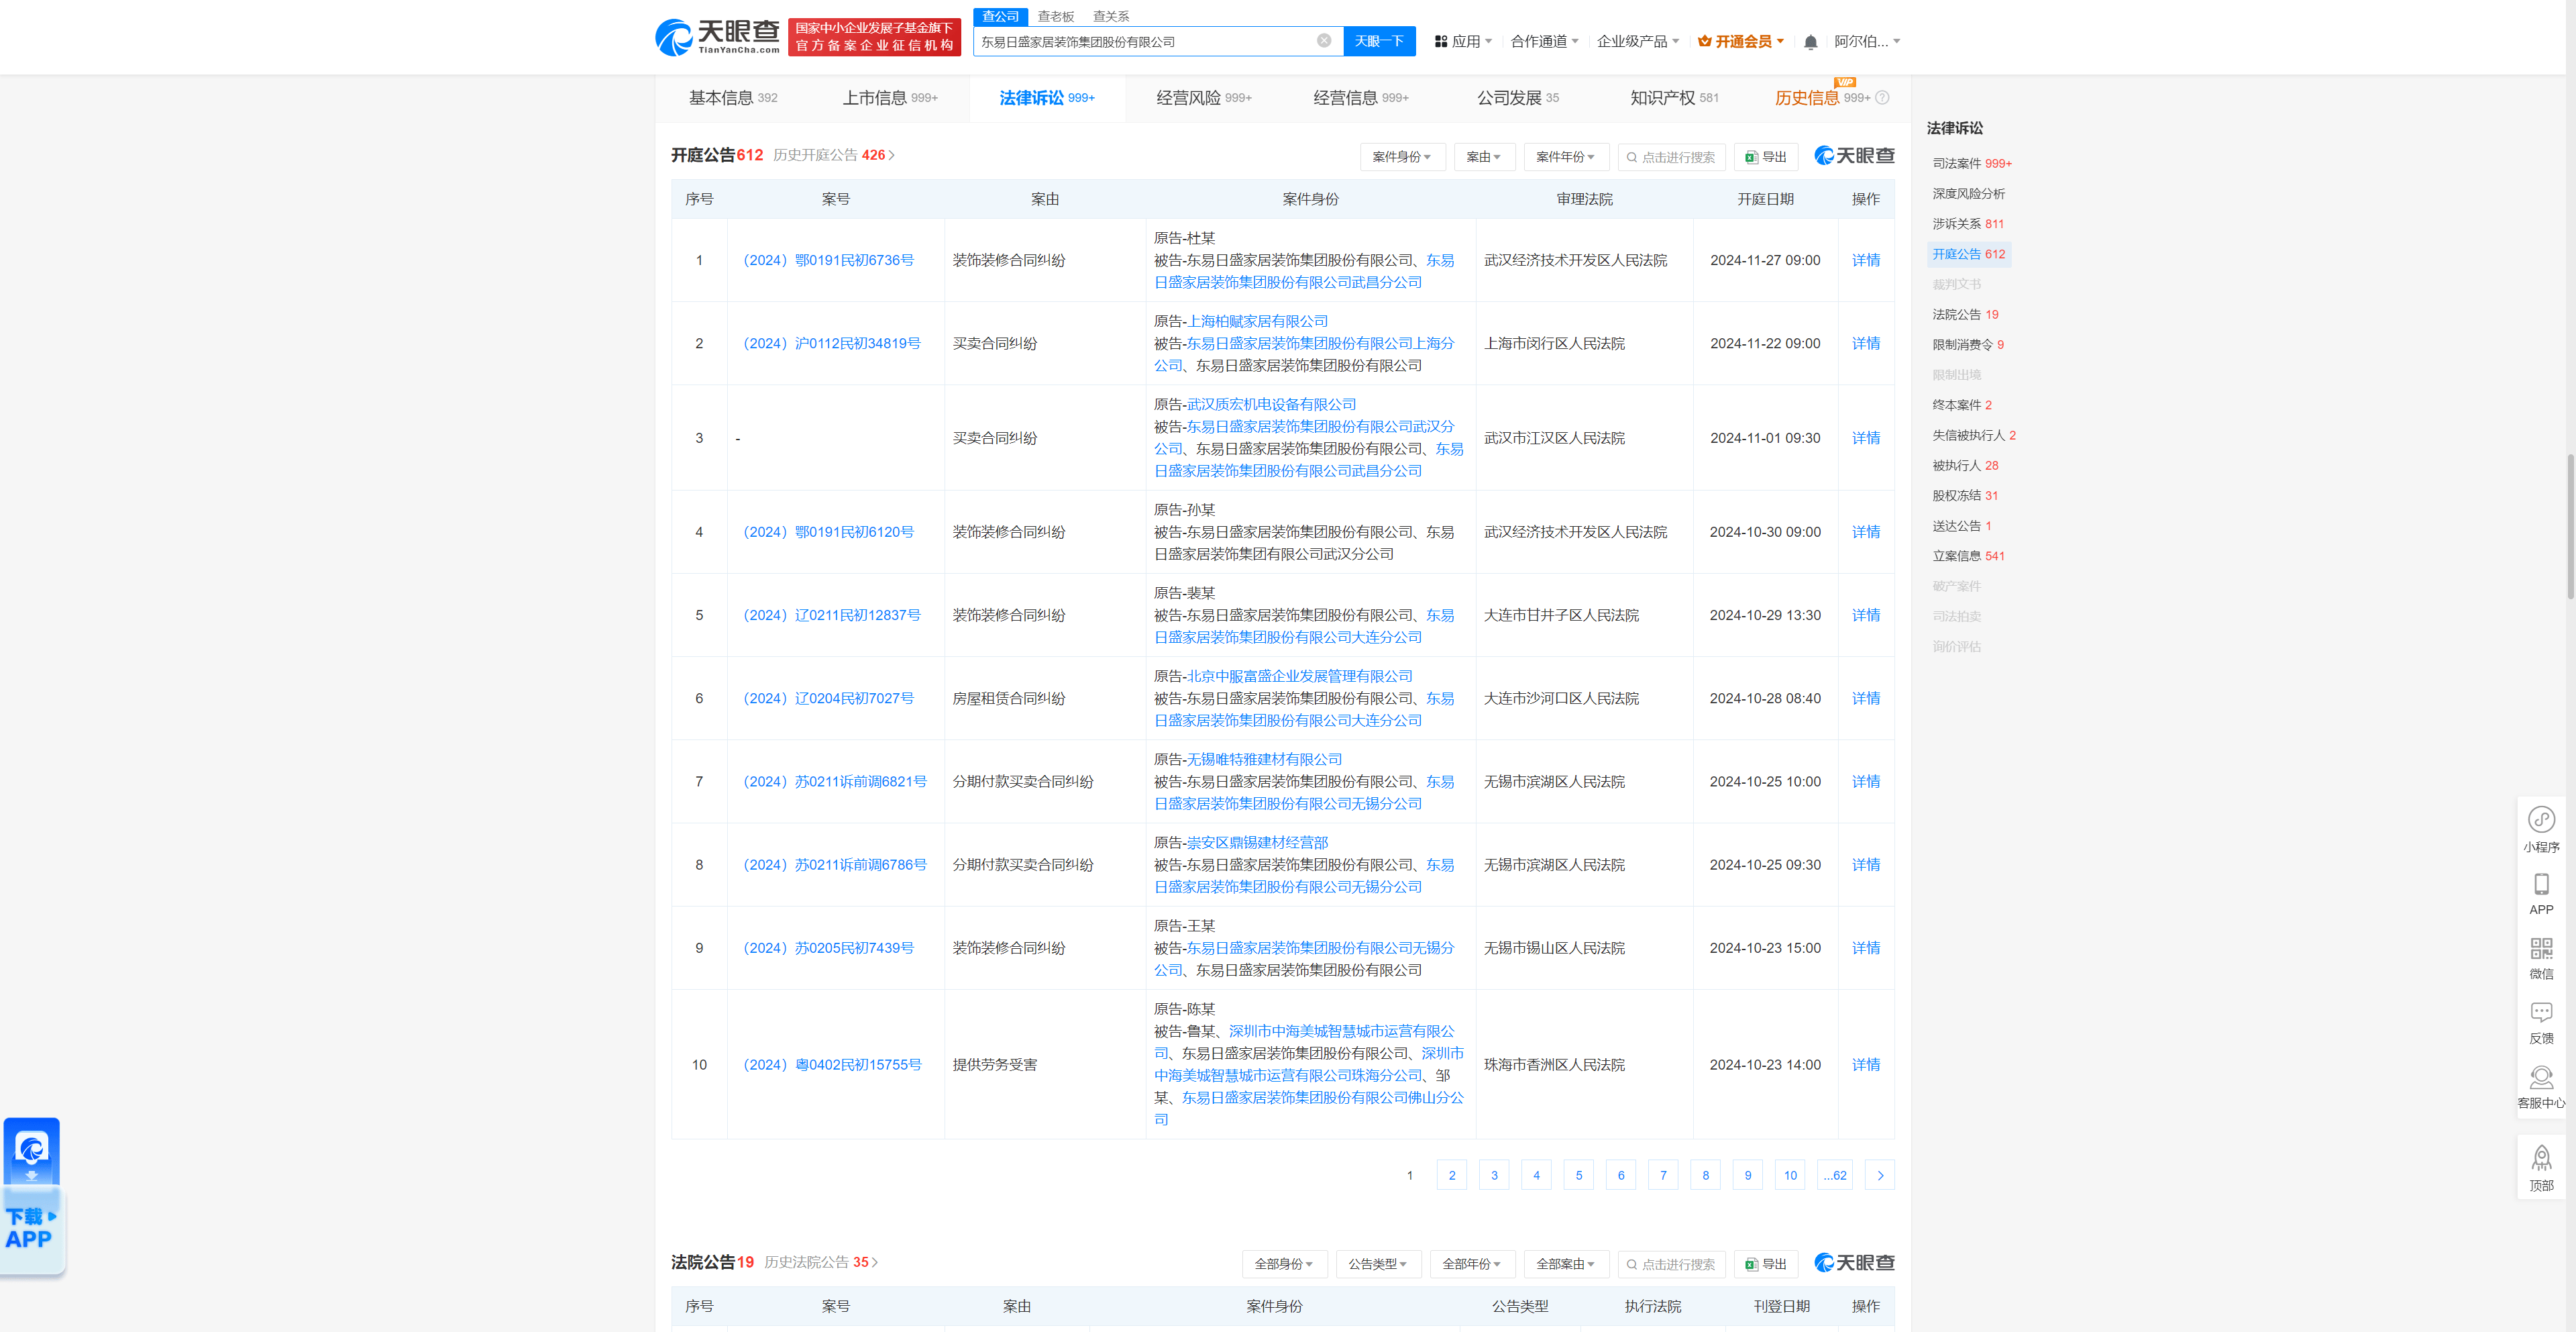The width and height of the screenshot is (2576, 1332).
Task: Switch to the 知识产权 tab
Action: point(1663,98)
